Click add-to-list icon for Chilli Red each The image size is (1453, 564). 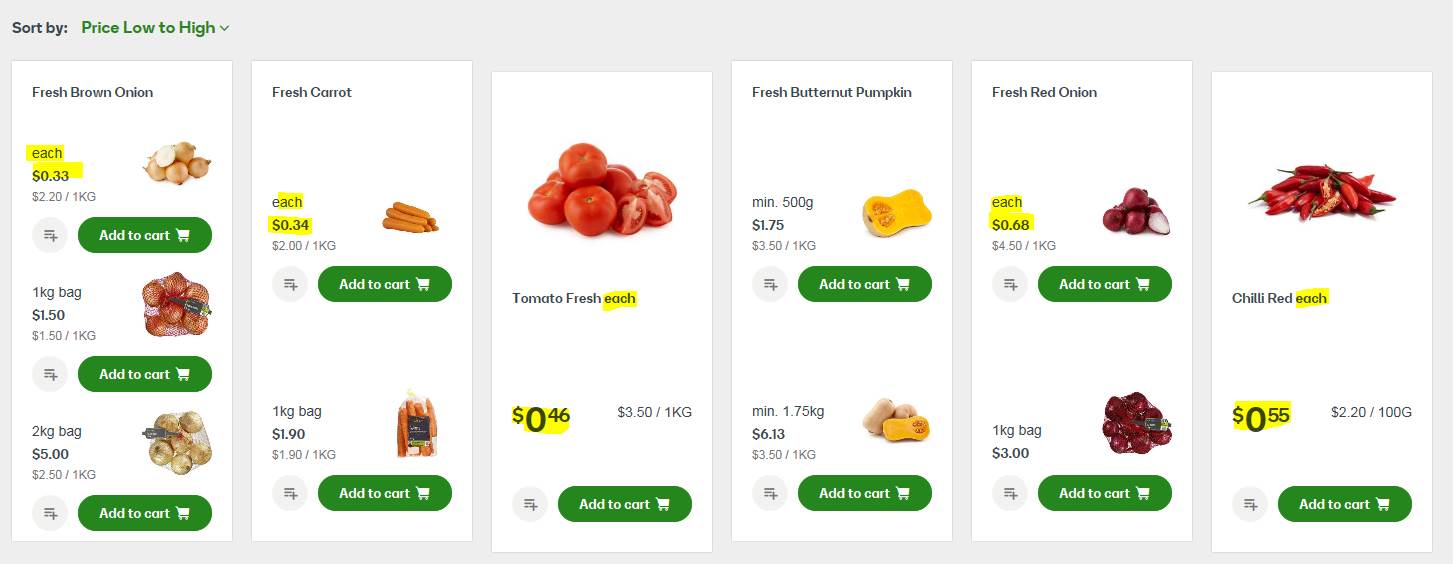coord(1250,504)
